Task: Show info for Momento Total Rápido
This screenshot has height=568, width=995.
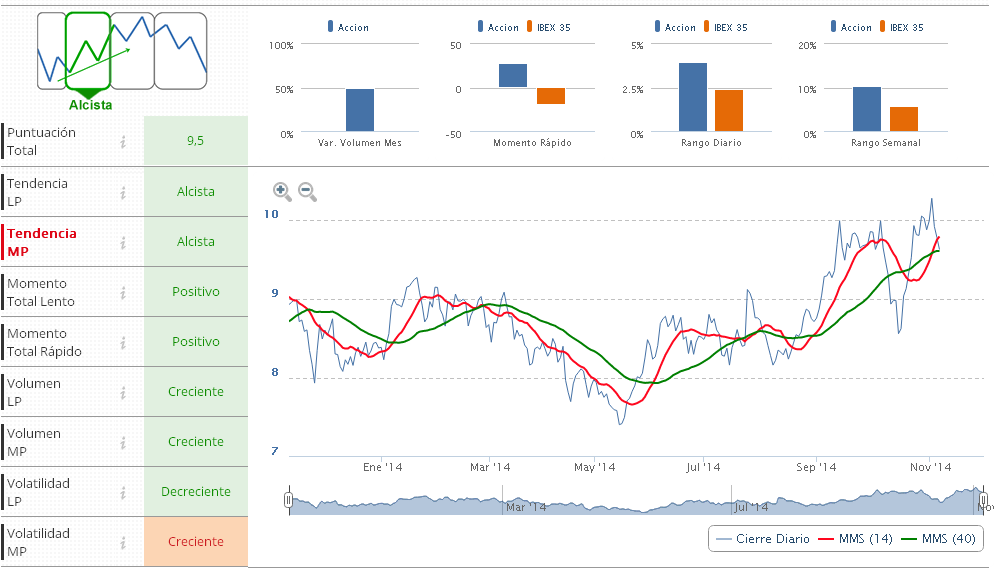Action: 123,342
